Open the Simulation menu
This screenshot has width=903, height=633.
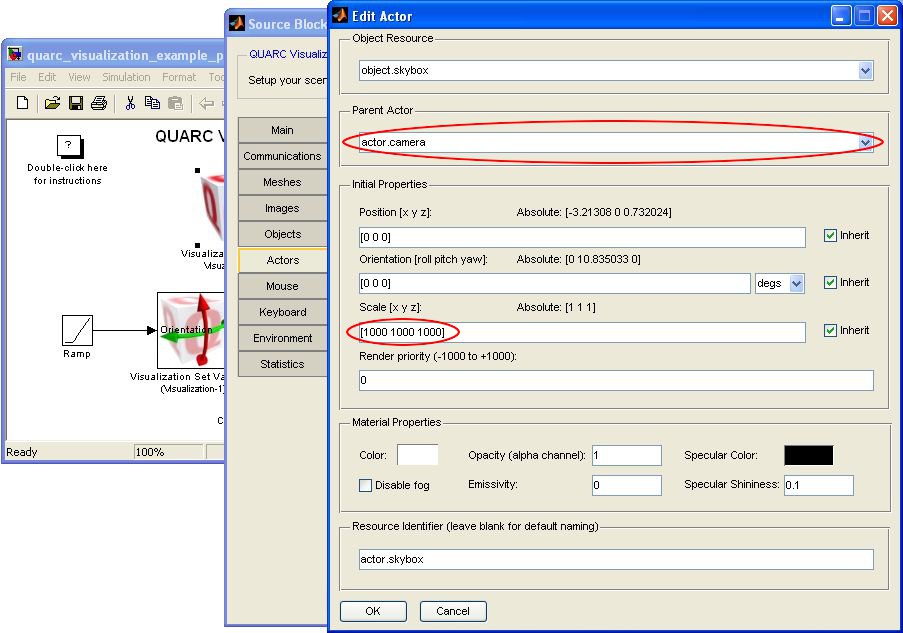(126, 77)
